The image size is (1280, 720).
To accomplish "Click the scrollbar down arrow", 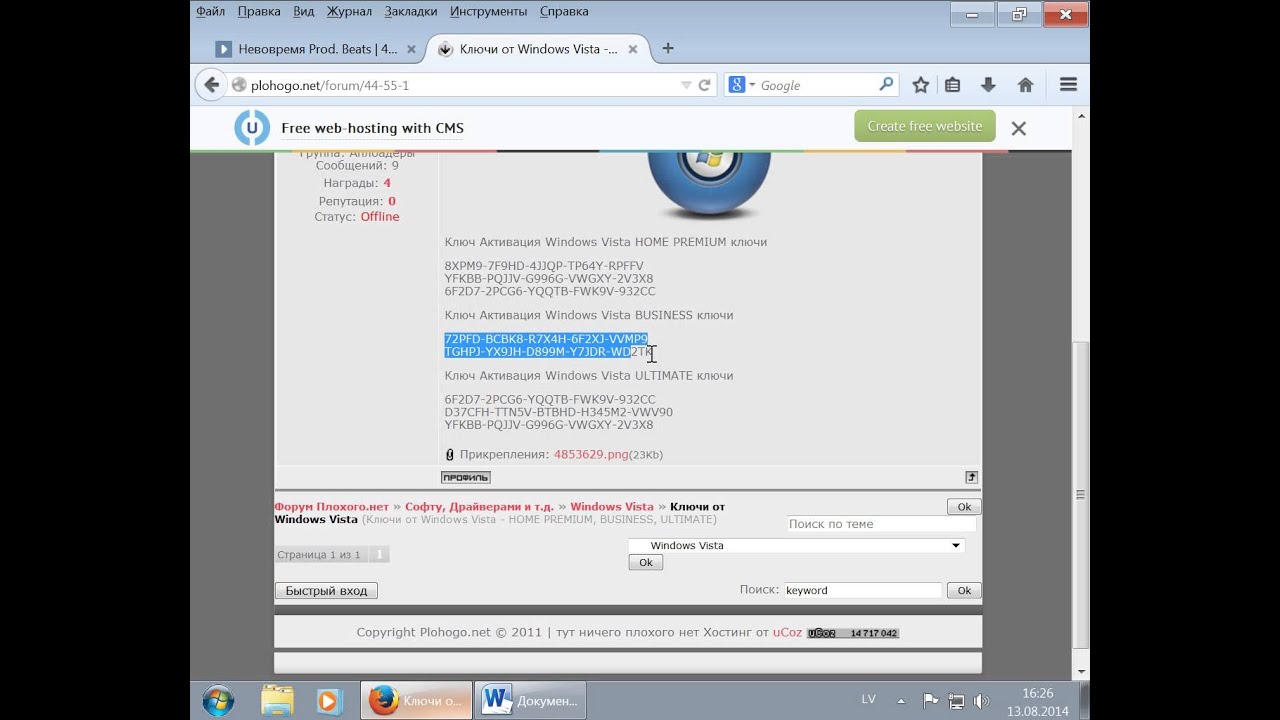I will click(x=1080, y=672).
